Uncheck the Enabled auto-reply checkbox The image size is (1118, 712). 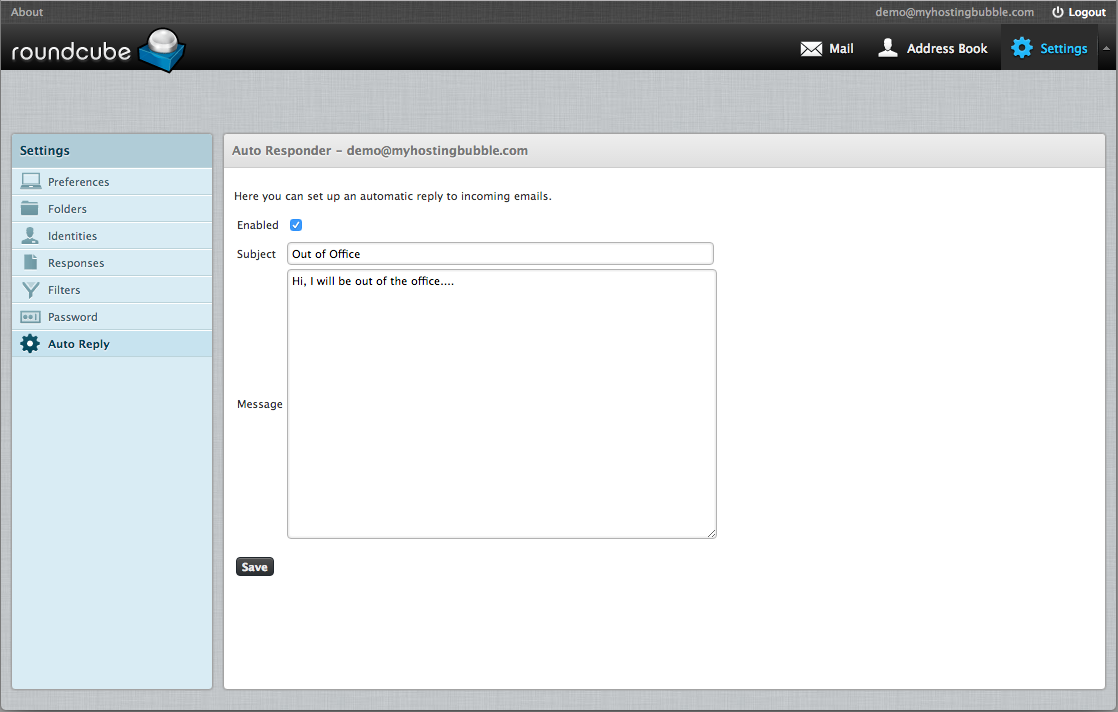tap(296, 225)
